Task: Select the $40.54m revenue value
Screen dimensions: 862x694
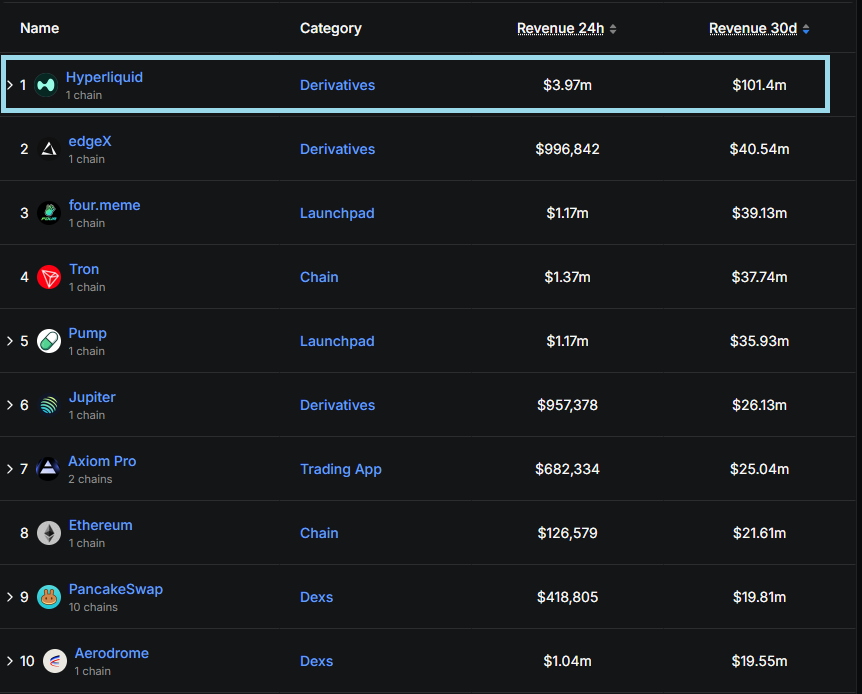Action: click(759, 149)
